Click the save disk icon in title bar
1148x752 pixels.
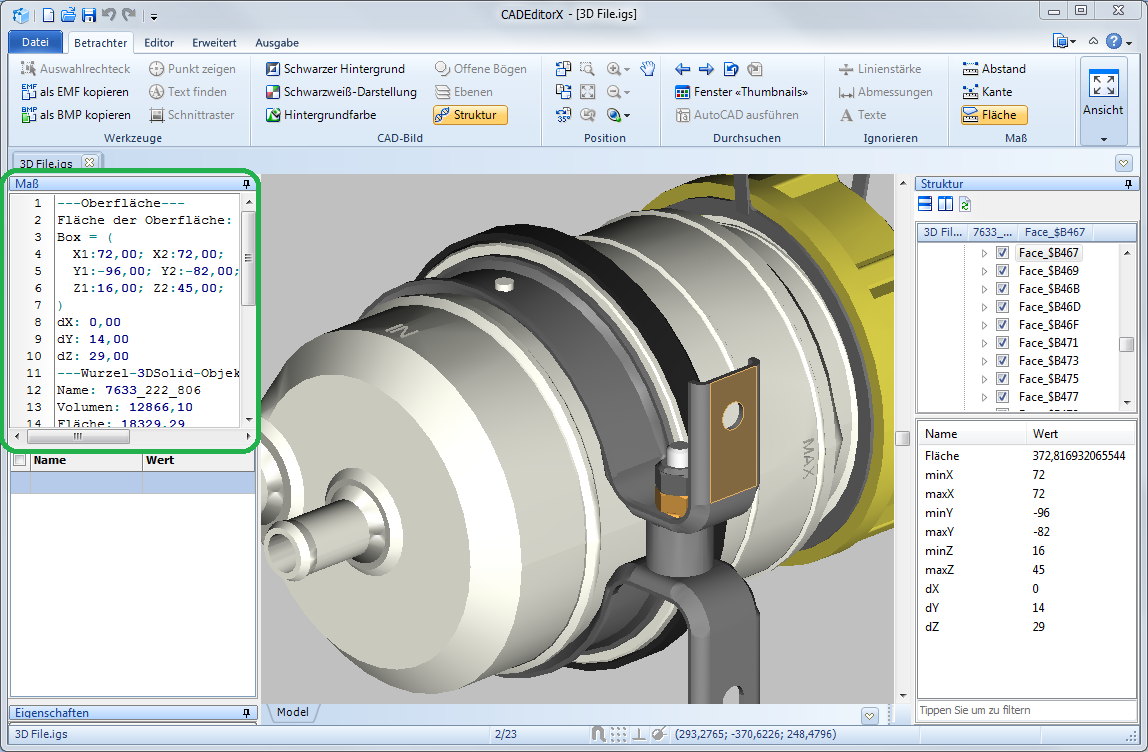click(88, 15)
